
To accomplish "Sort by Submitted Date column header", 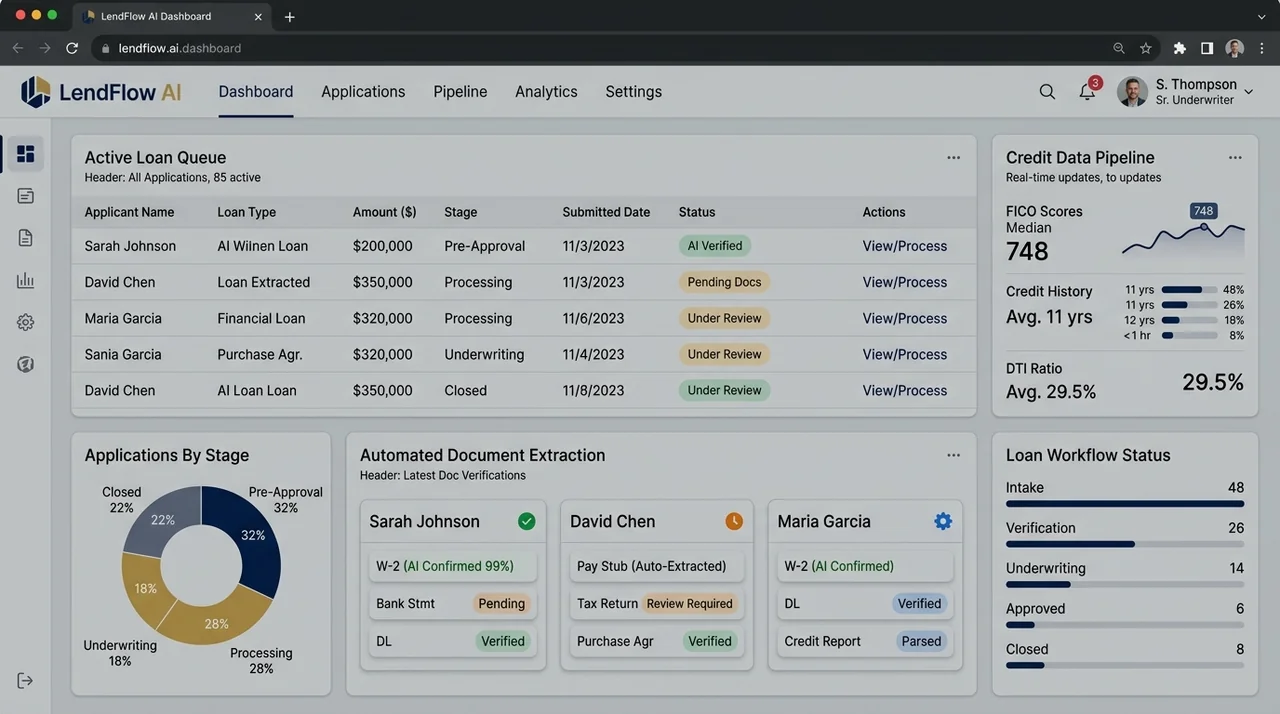I will click(606, 212).
